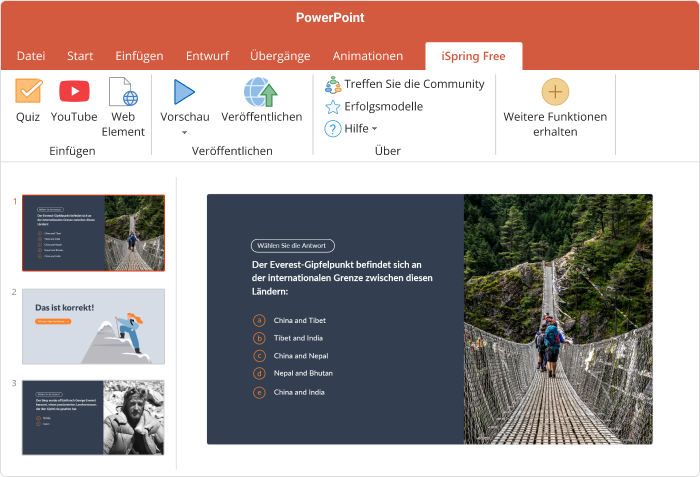The height and width of the screenshot is (477, 700).
Task: Click the YouTube icon in the ribbon
Action: click(x=74, y=92)
